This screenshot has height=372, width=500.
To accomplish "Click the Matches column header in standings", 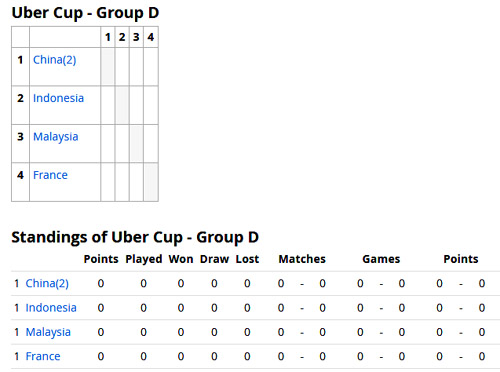I will 302,259.
